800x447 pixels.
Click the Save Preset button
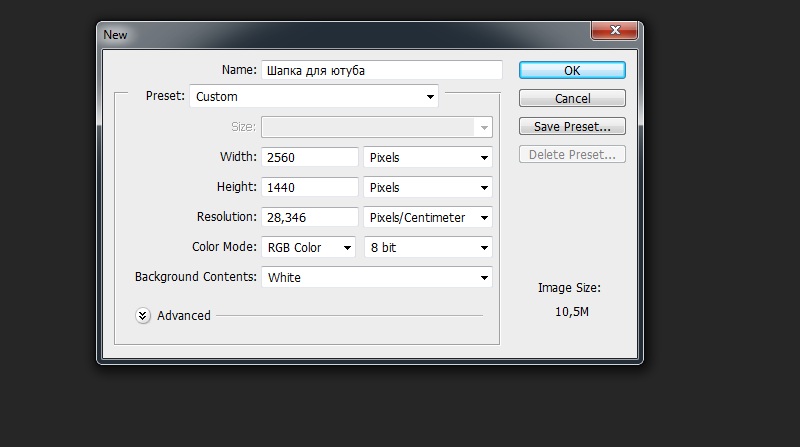[x=572, y=127]
